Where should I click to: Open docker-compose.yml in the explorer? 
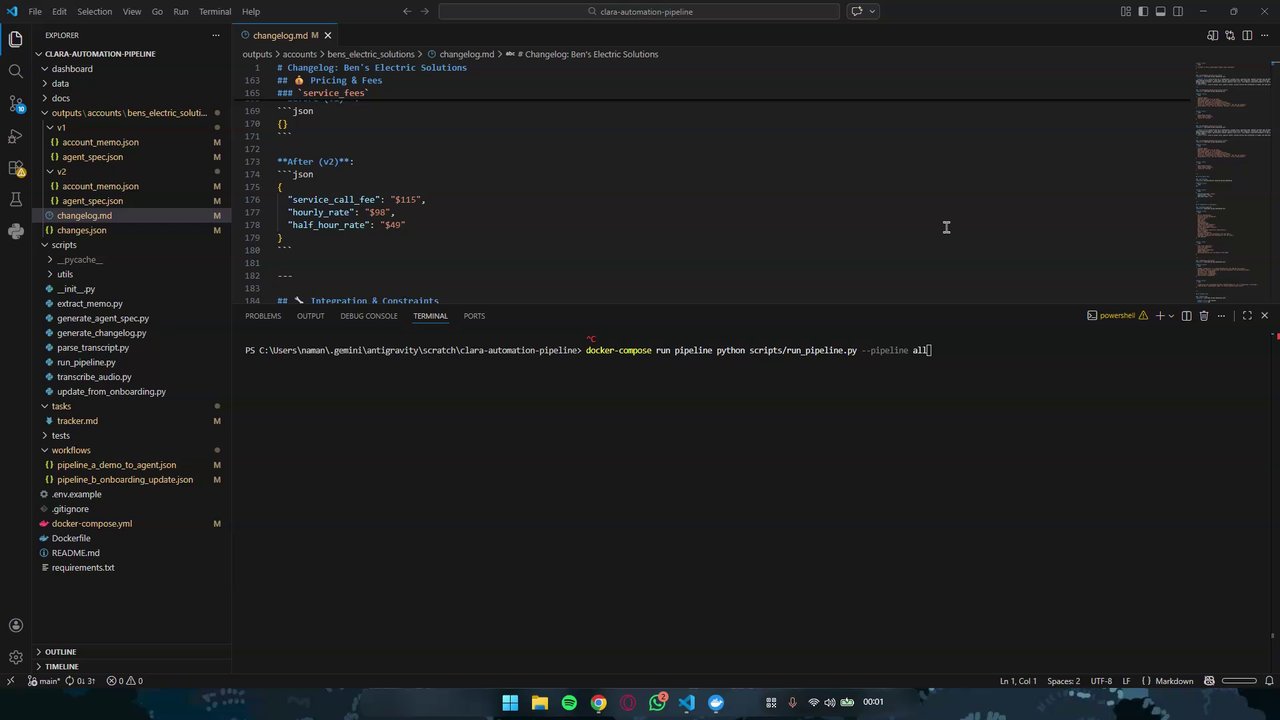click(132, 524)
